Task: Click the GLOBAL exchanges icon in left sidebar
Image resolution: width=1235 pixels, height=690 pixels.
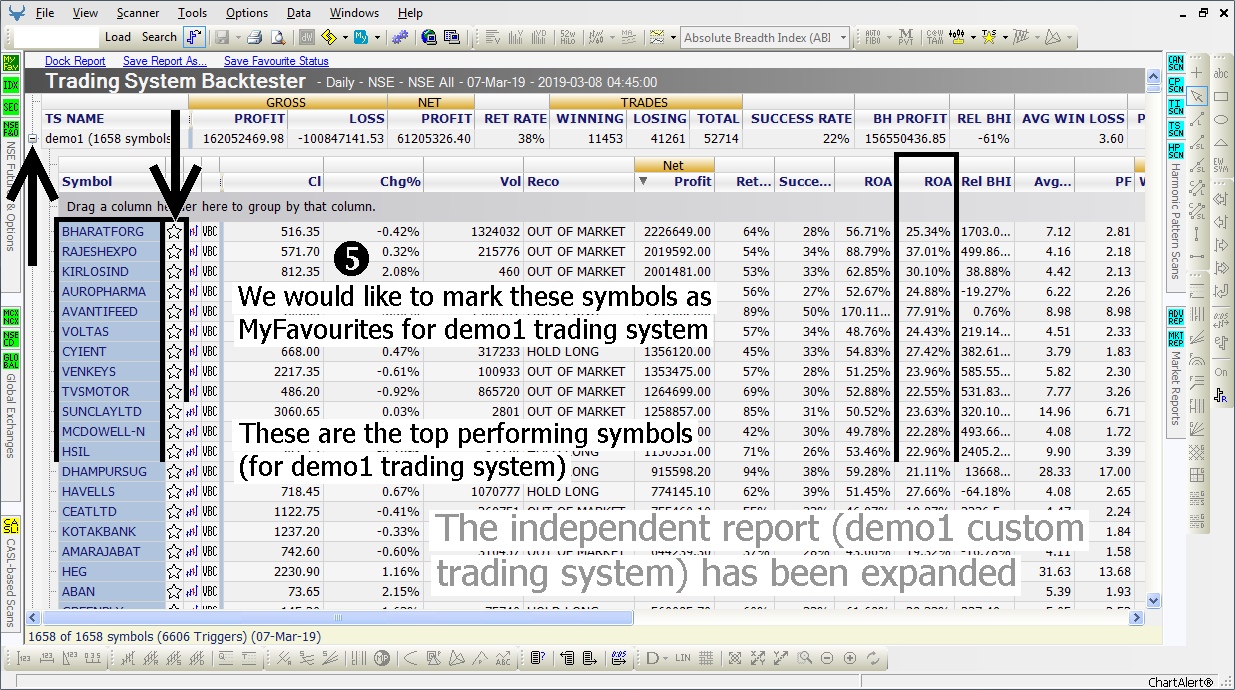Action: [11, 362]
